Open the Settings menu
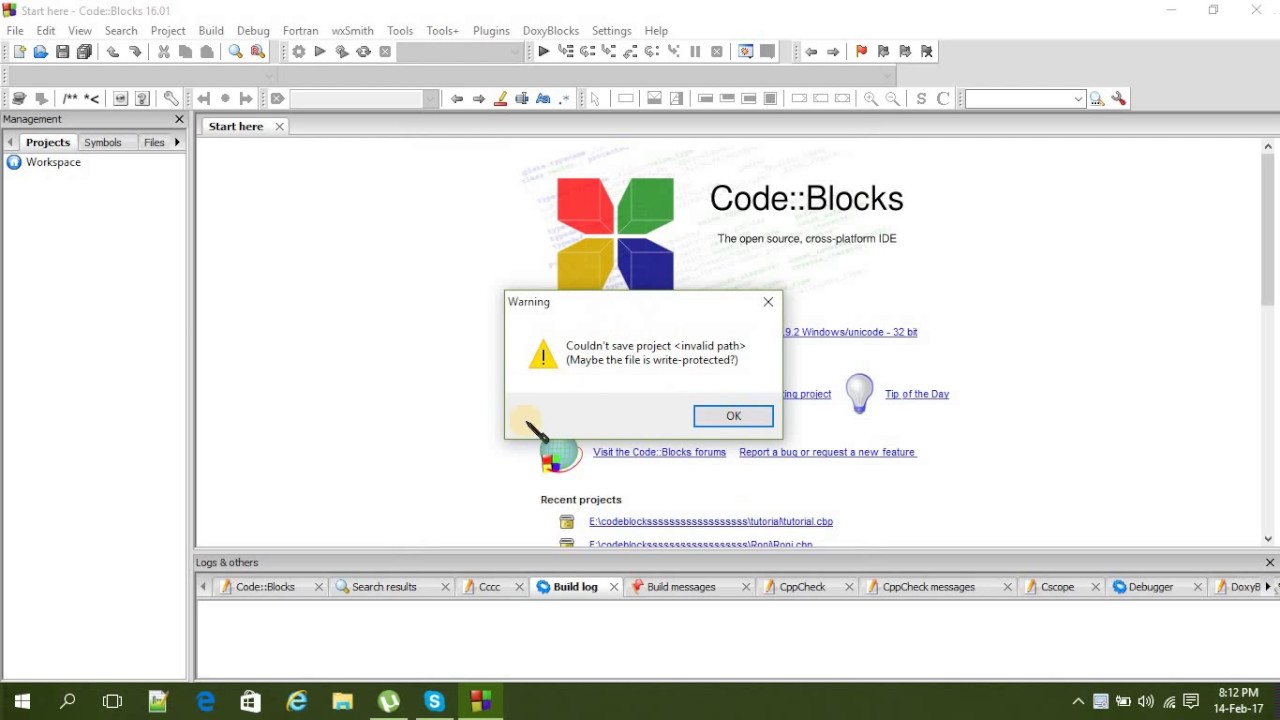The width and height of the screenshot is (1280, 720). point(611,31)
